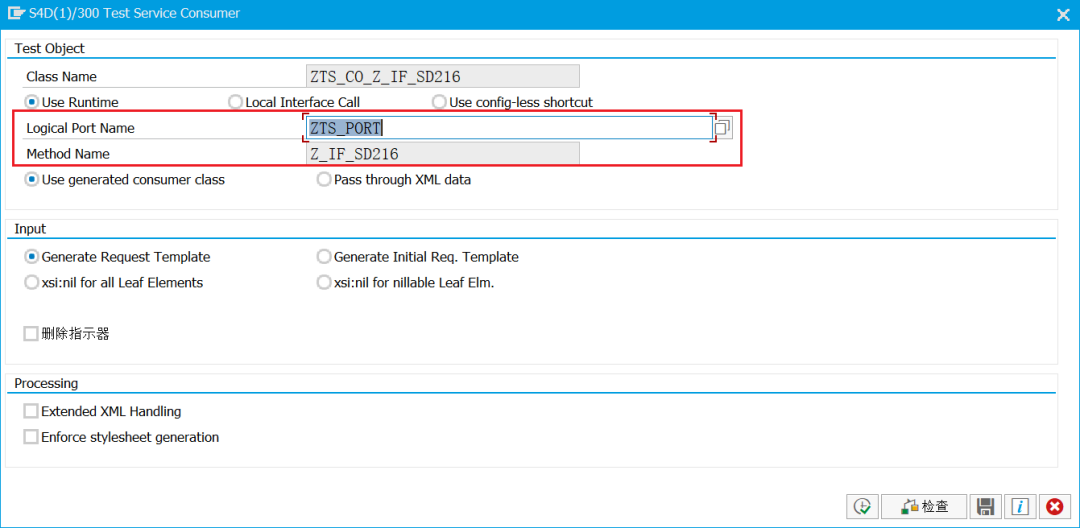Select Use generated consumer class
The width and height of the screenshot is (1080, 528).
tap(31, 180)
